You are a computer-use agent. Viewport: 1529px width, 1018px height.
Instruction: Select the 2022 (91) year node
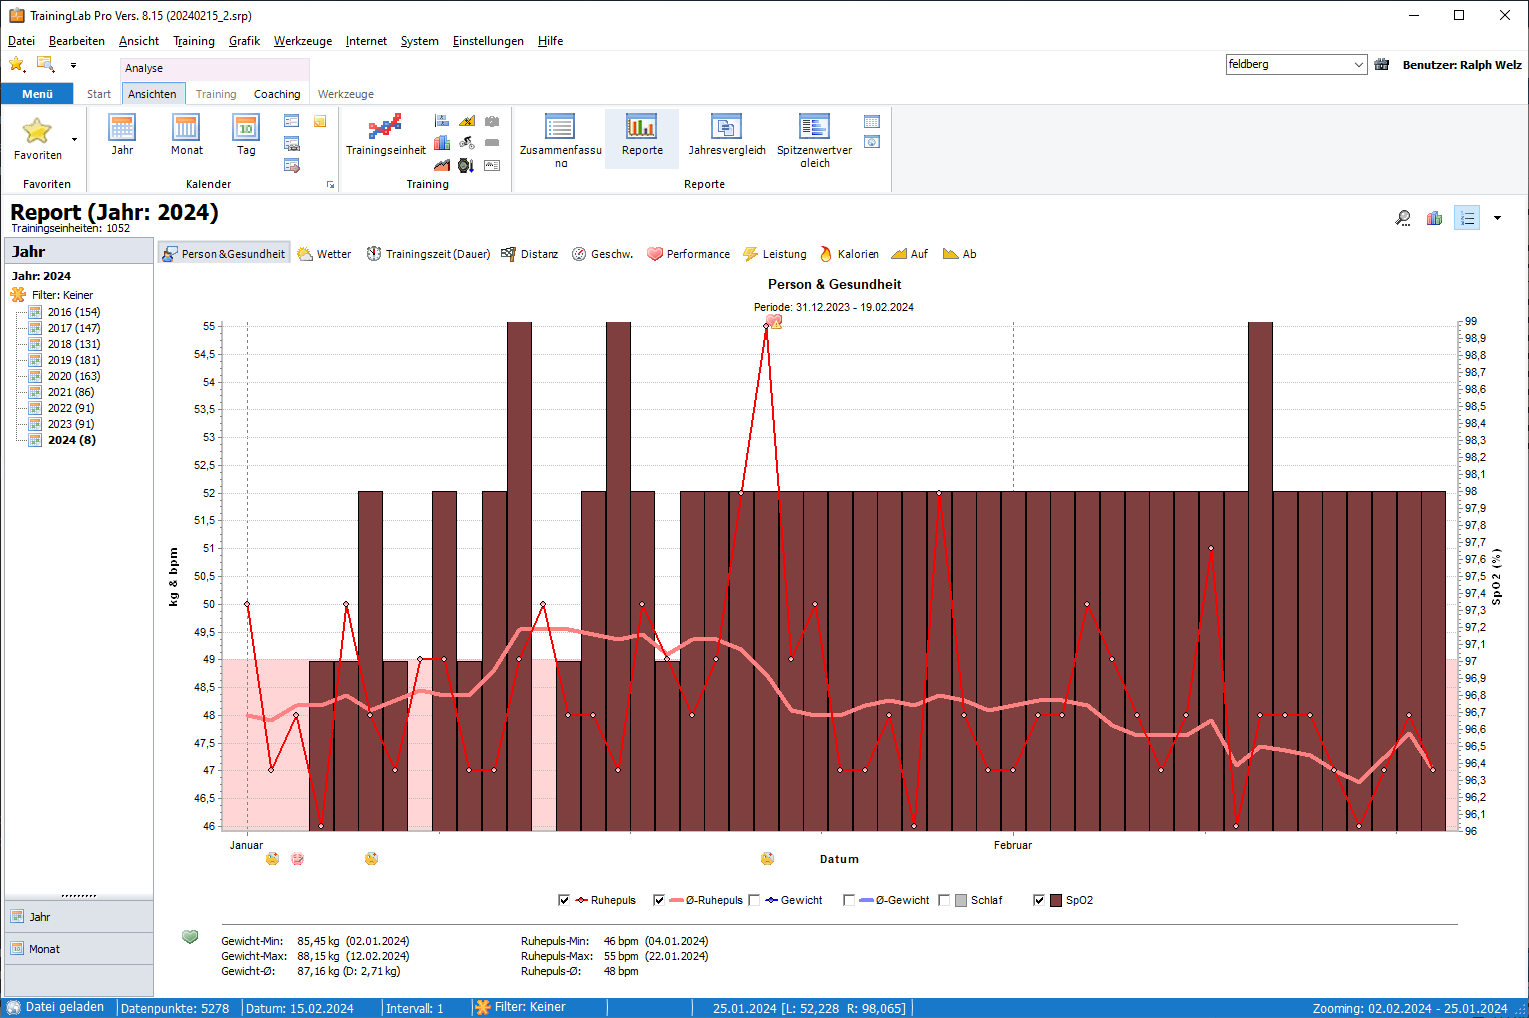71,408
